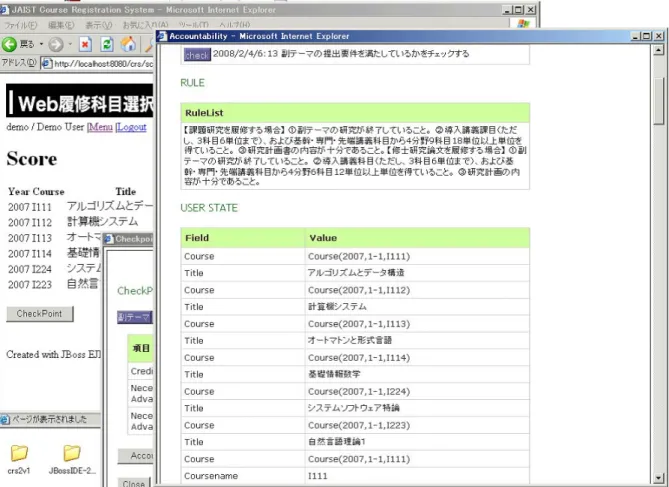
Task: Go back with the green Back arrow
Action: click(x=9, y=44)
